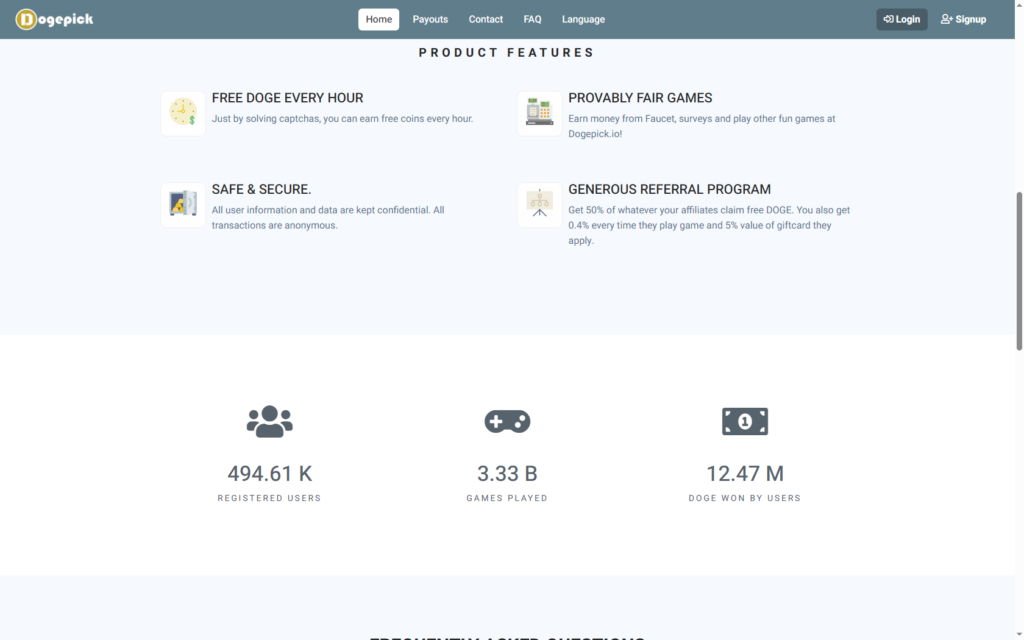Click the Signup button

tap(964, 20)
